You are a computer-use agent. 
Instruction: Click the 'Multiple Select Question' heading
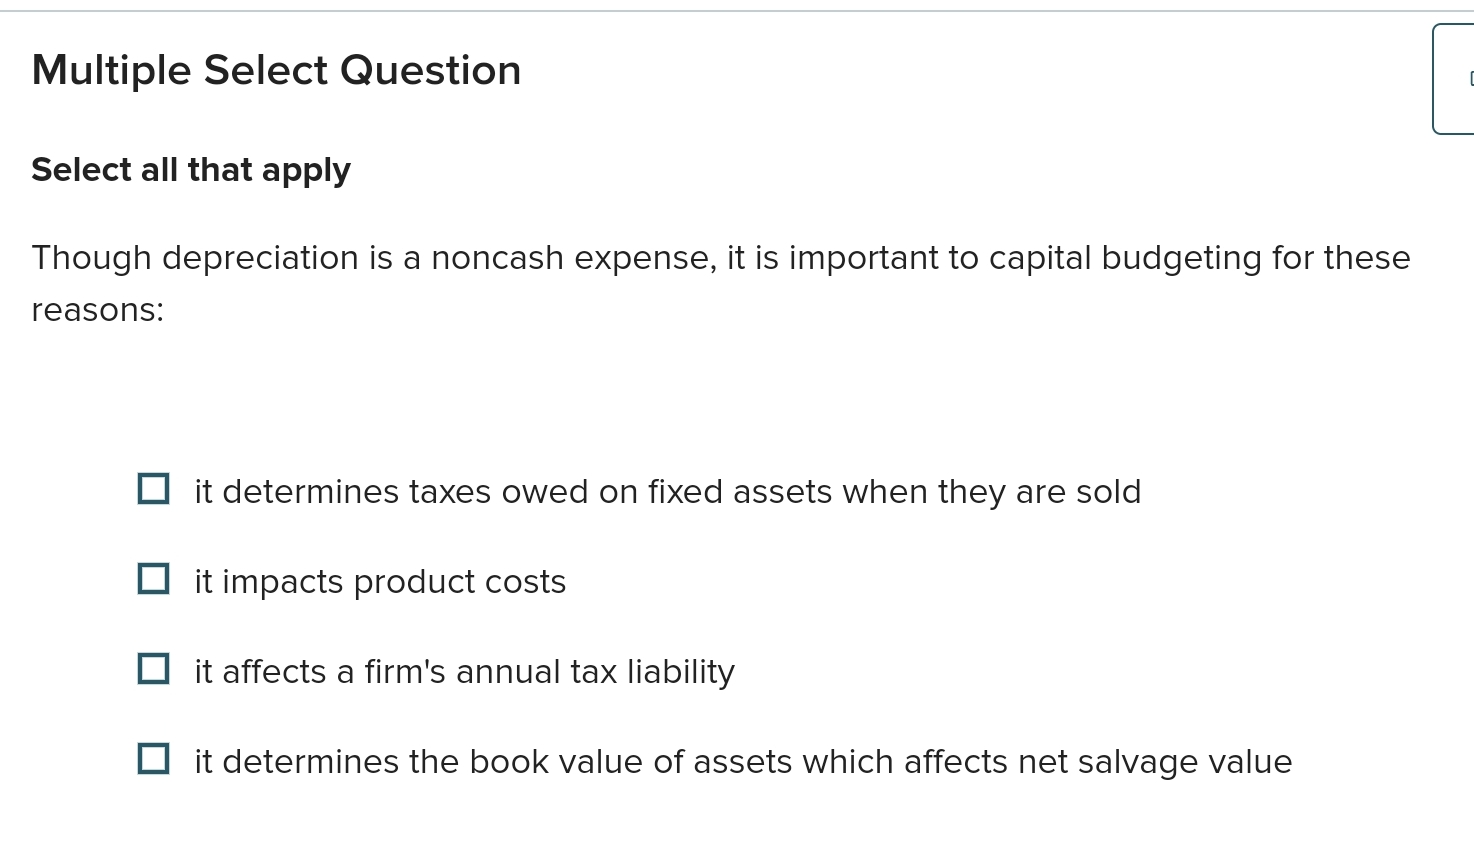[x=276, y=69]
